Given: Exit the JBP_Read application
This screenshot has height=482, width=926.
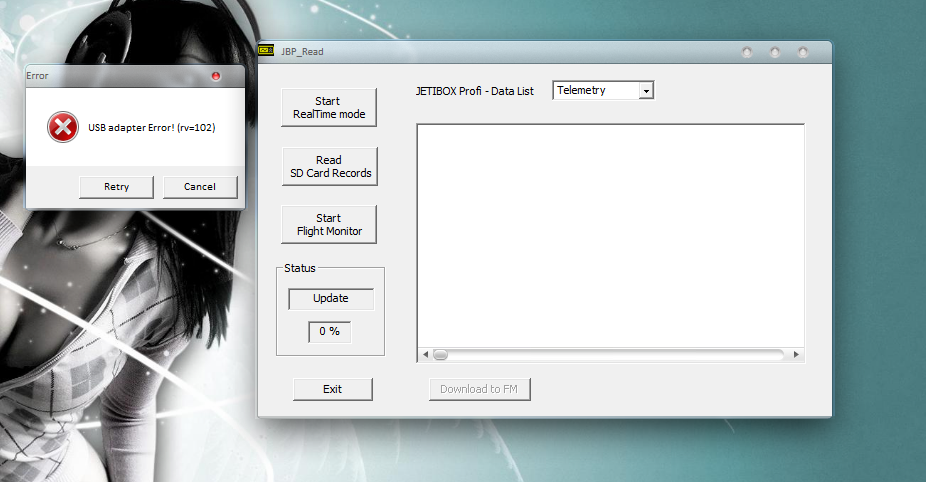Looking at the screenshot, I should coord(332,389).
